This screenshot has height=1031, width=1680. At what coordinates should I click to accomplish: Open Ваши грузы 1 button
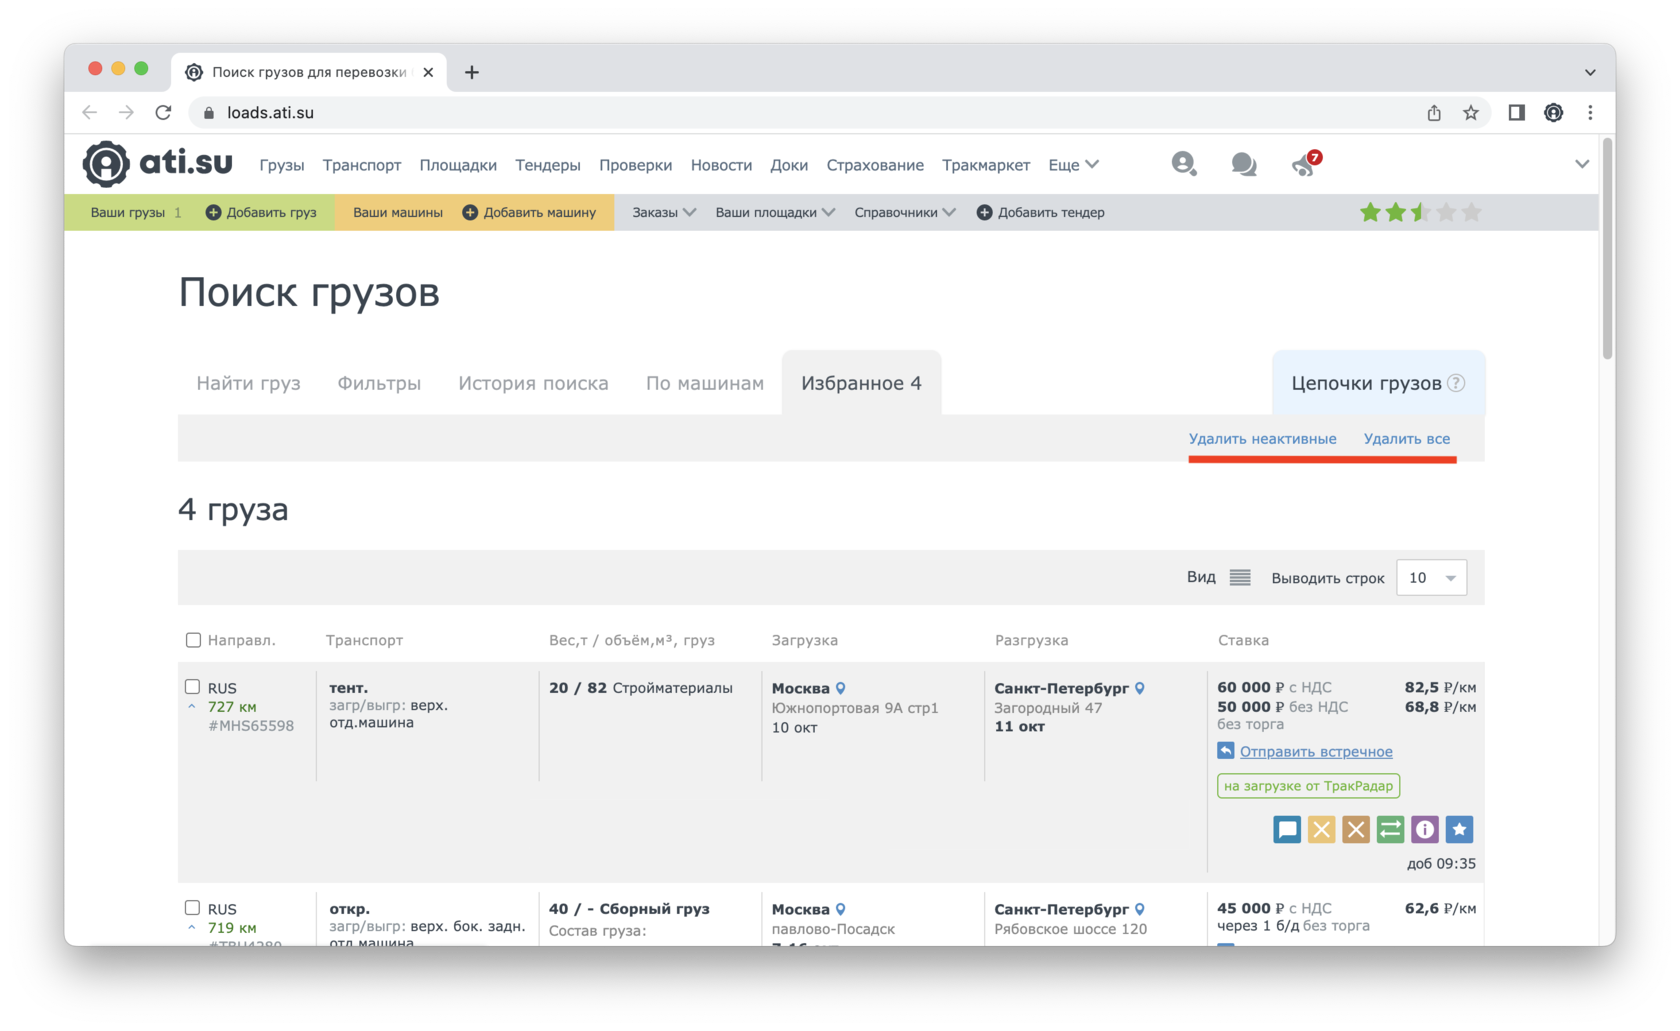click(x=136, y=212)
